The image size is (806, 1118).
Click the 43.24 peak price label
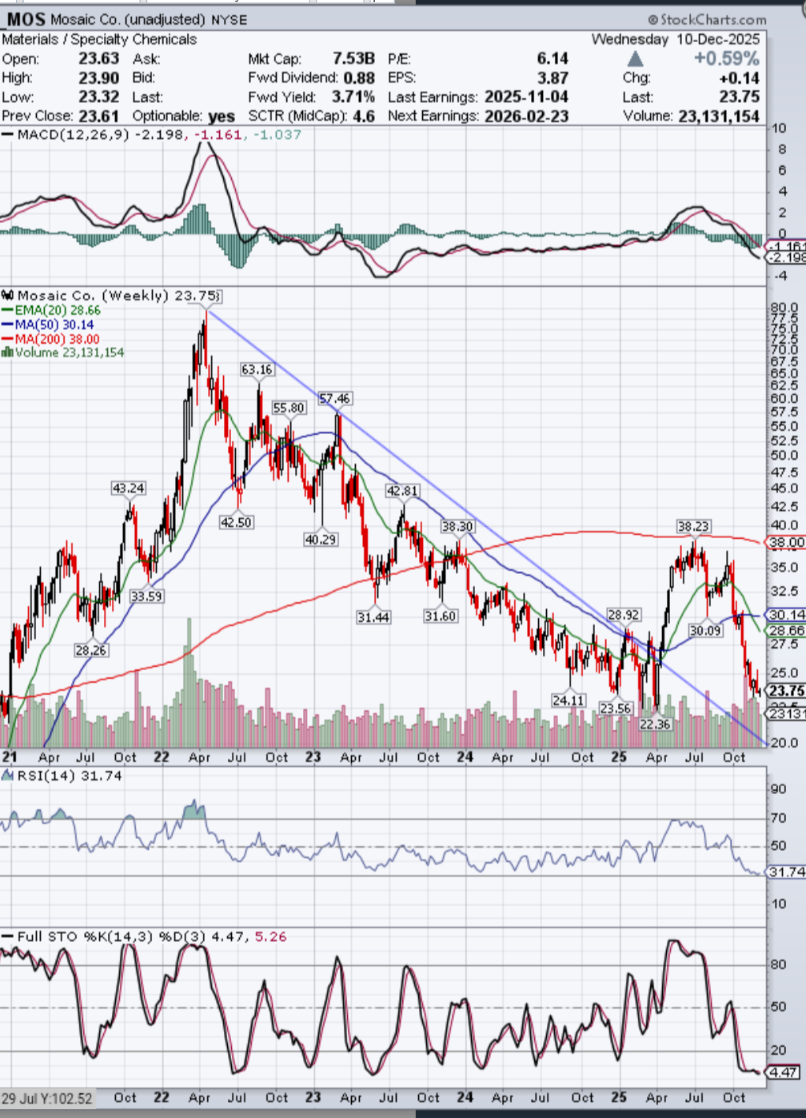tap(128, 488)
